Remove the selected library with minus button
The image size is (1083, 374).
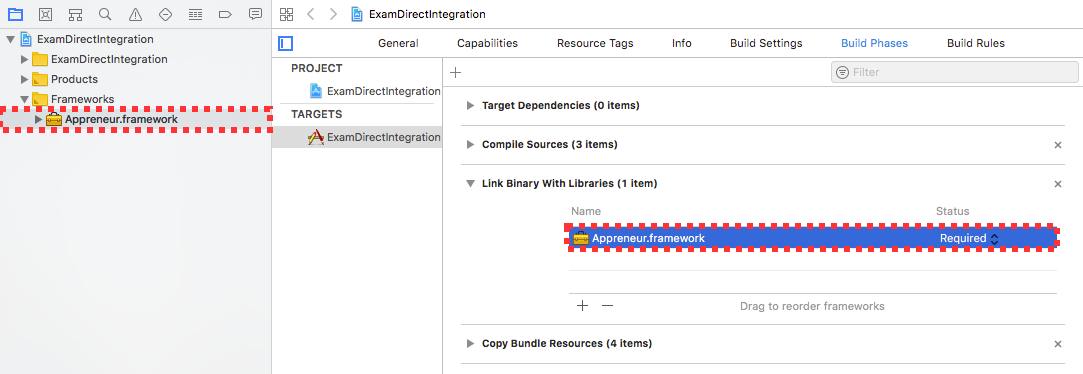point(607,306)
